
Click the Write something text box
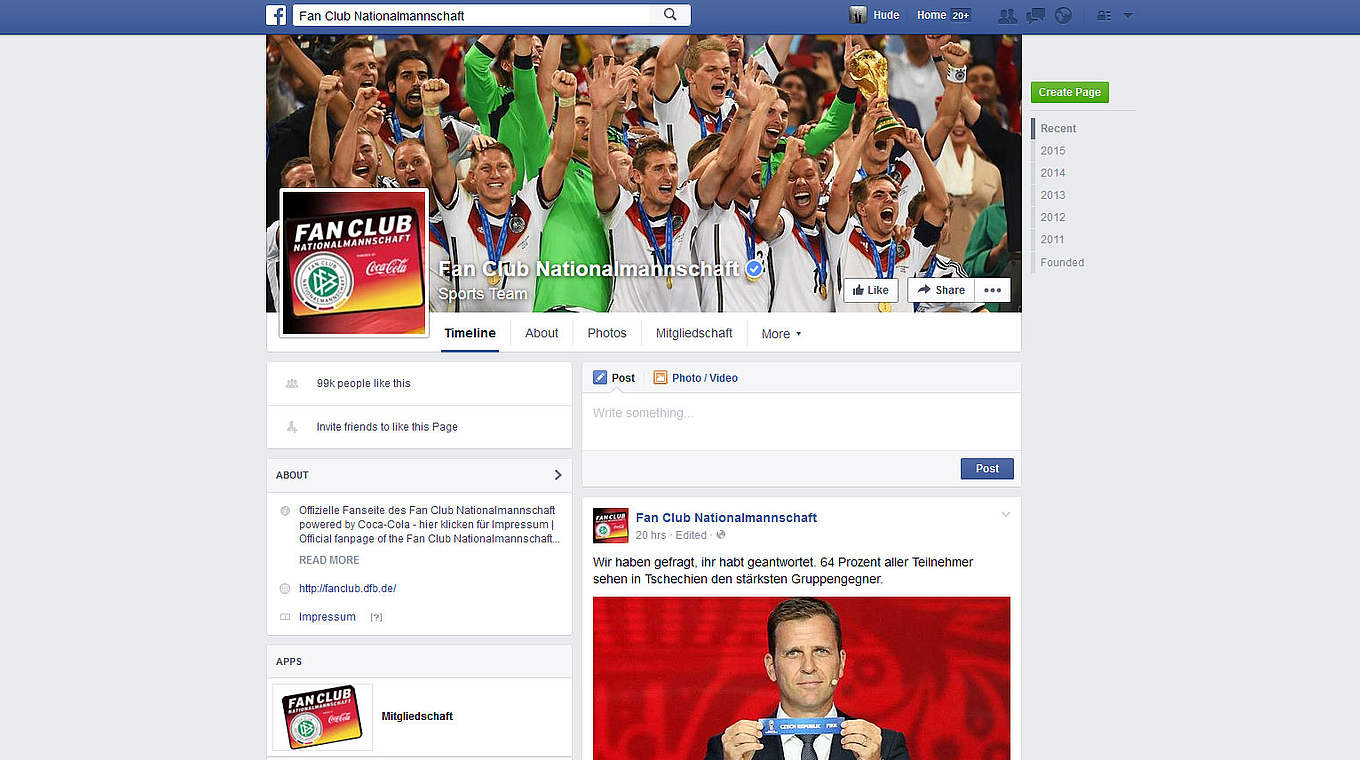[x=801, y=421]
